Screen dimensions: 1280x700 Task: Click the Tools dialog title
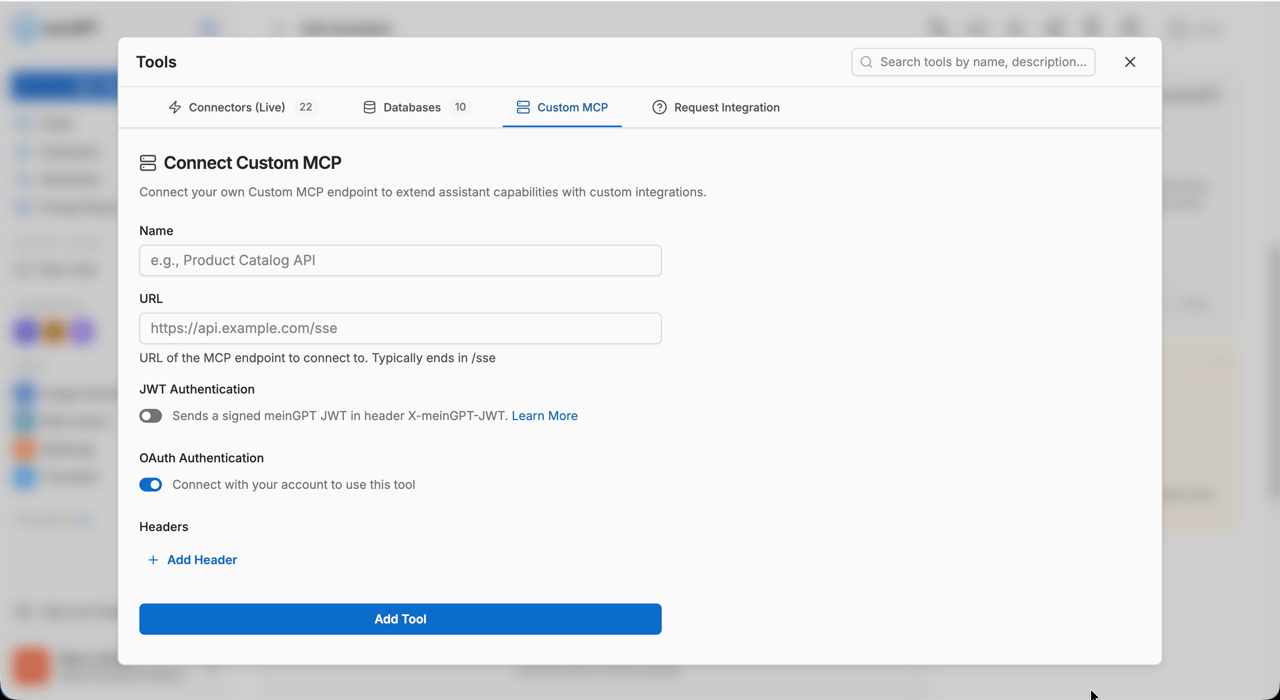(x=156, y=62)
